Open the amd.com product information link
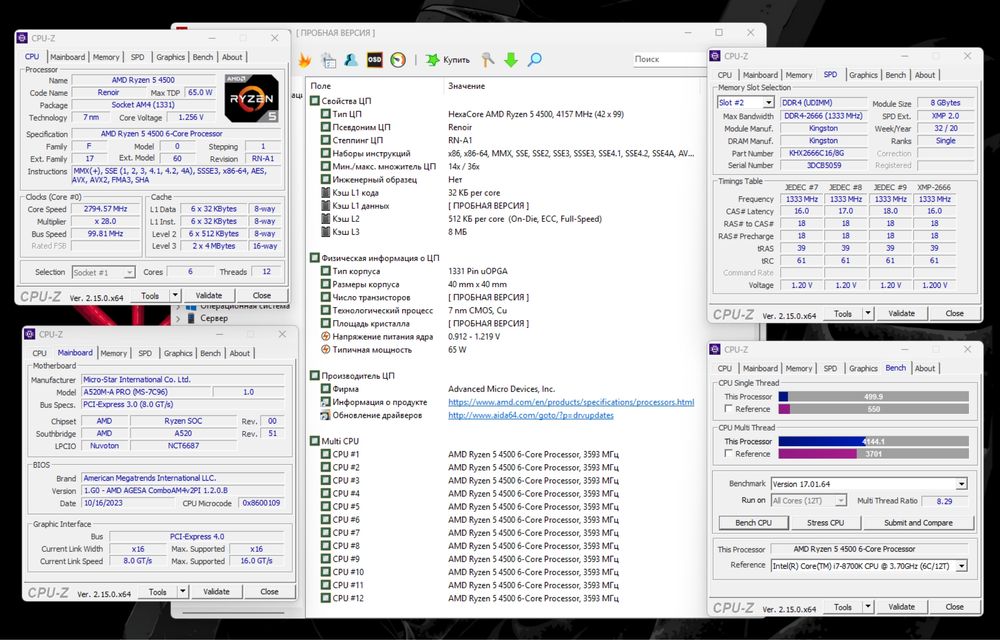 [x=570, y=402]
